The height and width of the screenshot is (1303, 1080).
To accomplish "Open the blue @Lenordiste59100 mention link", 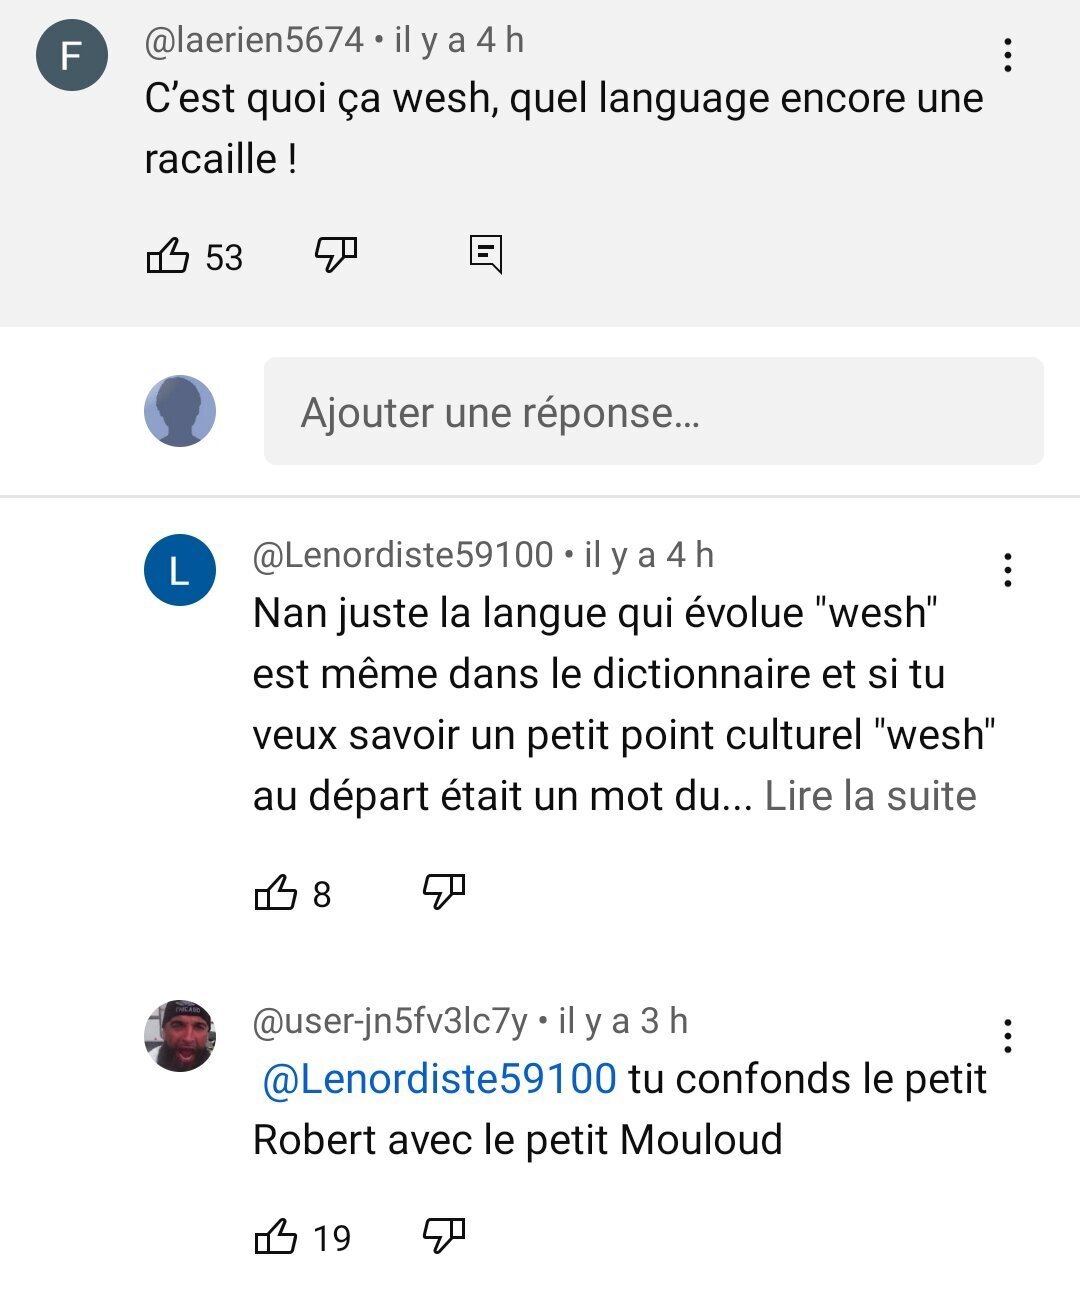I will point(439,1079).
